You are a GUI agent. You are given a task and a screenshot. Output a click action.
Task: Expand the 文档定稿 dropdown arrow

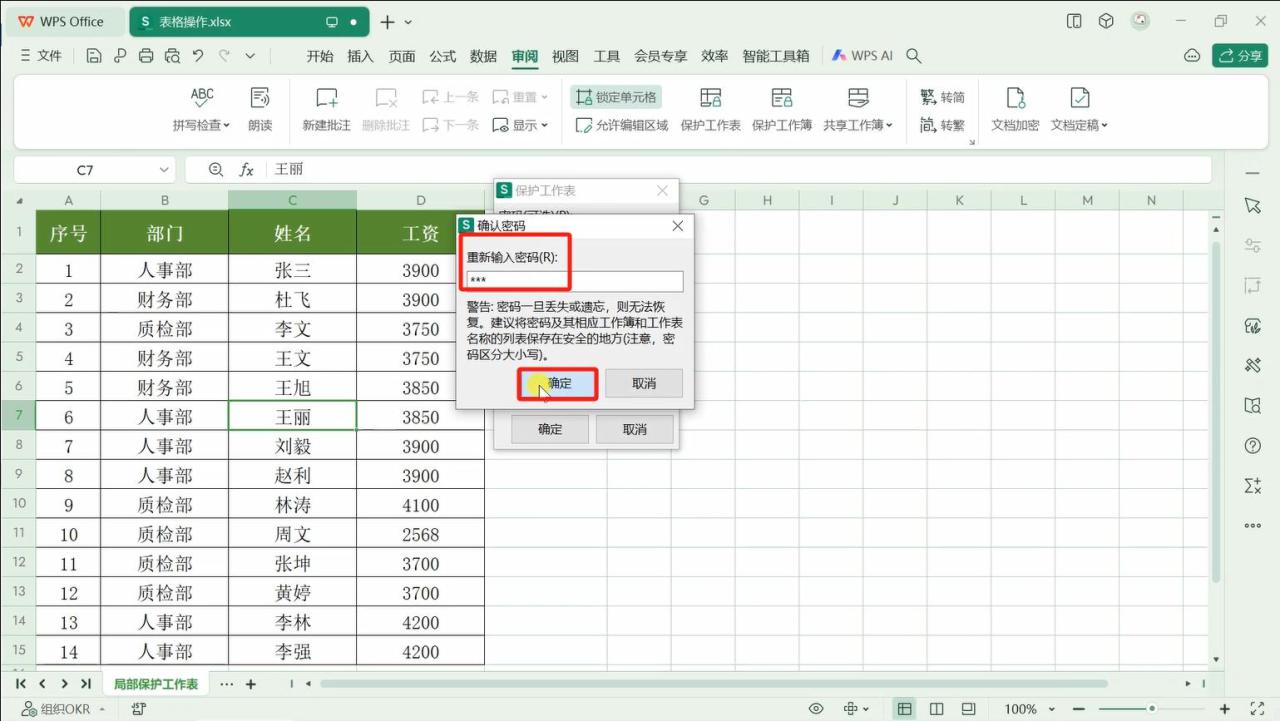point(1104,126)
